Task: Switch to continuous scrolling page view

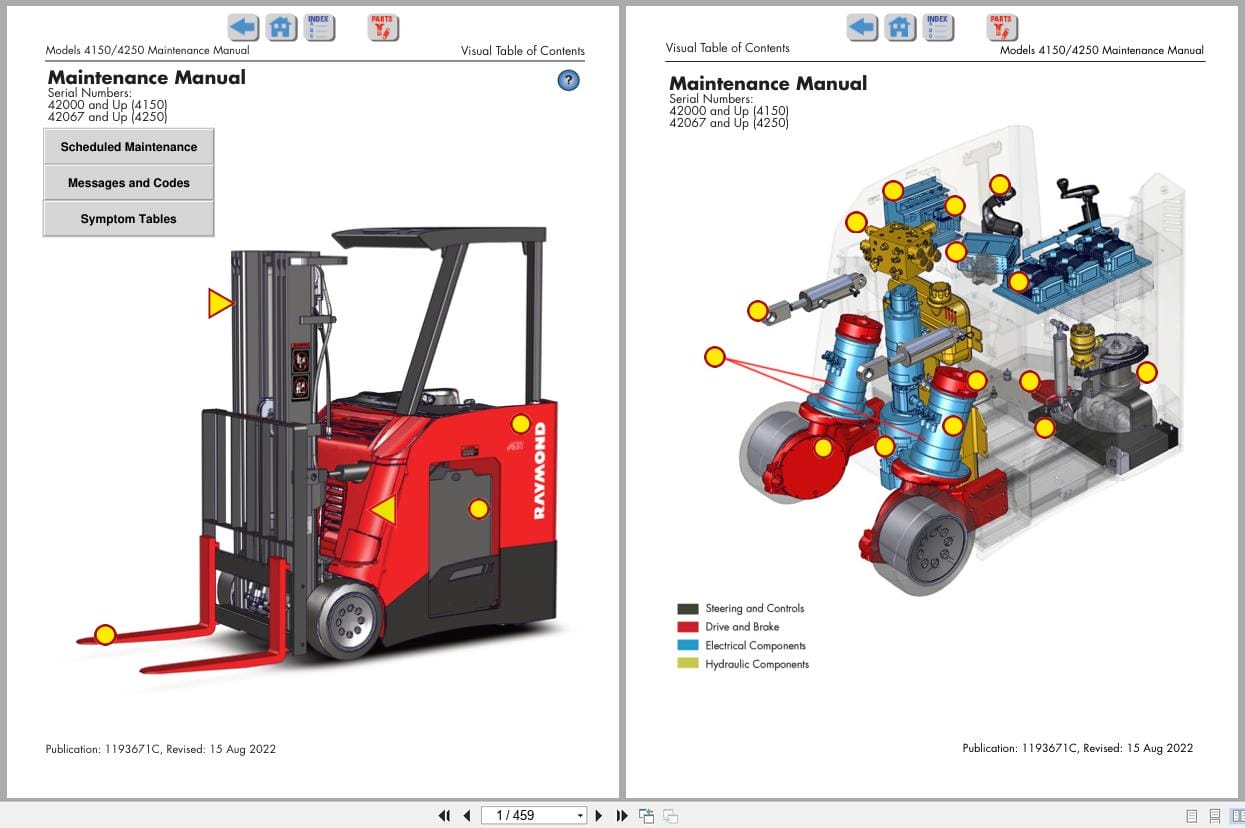Action: coord(1214,816)
